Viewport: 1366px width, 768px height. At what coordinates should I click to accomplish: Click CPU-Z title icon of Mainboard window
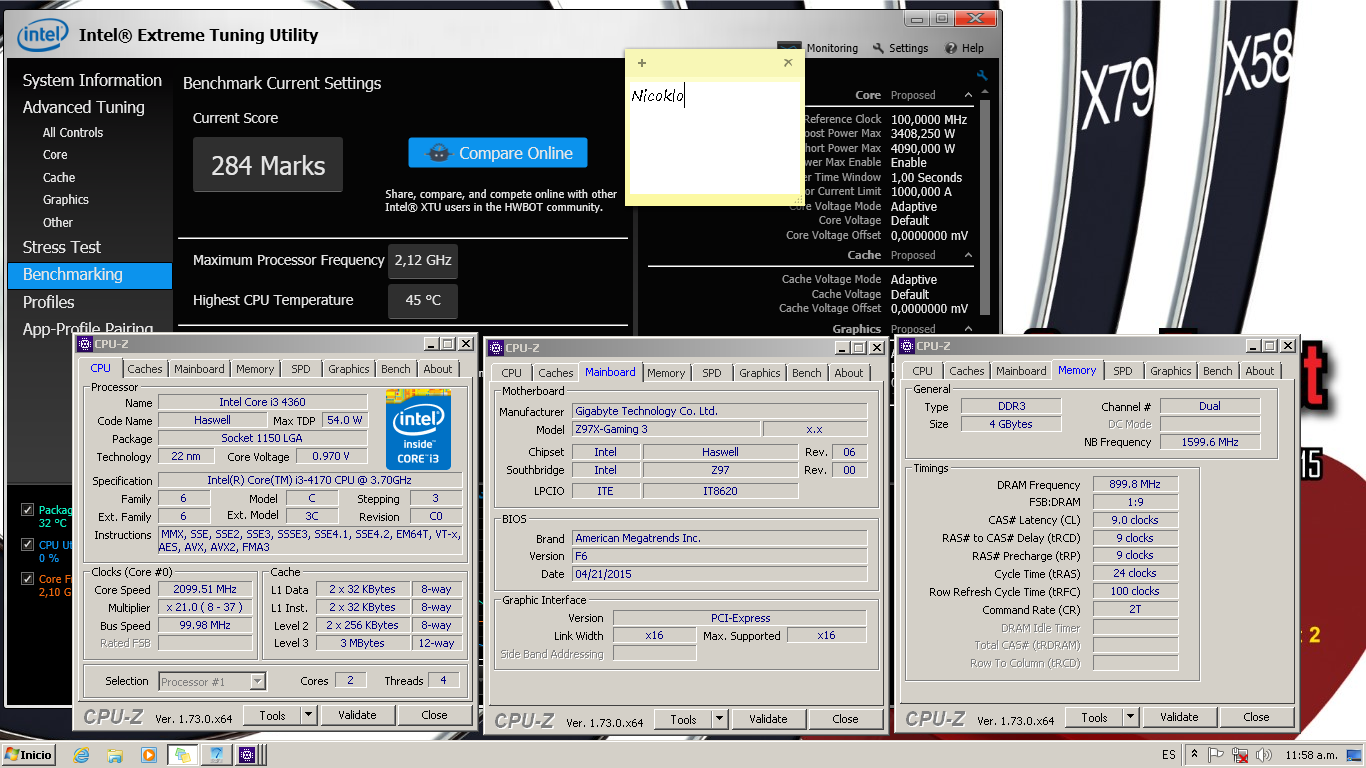coord(496,348)
